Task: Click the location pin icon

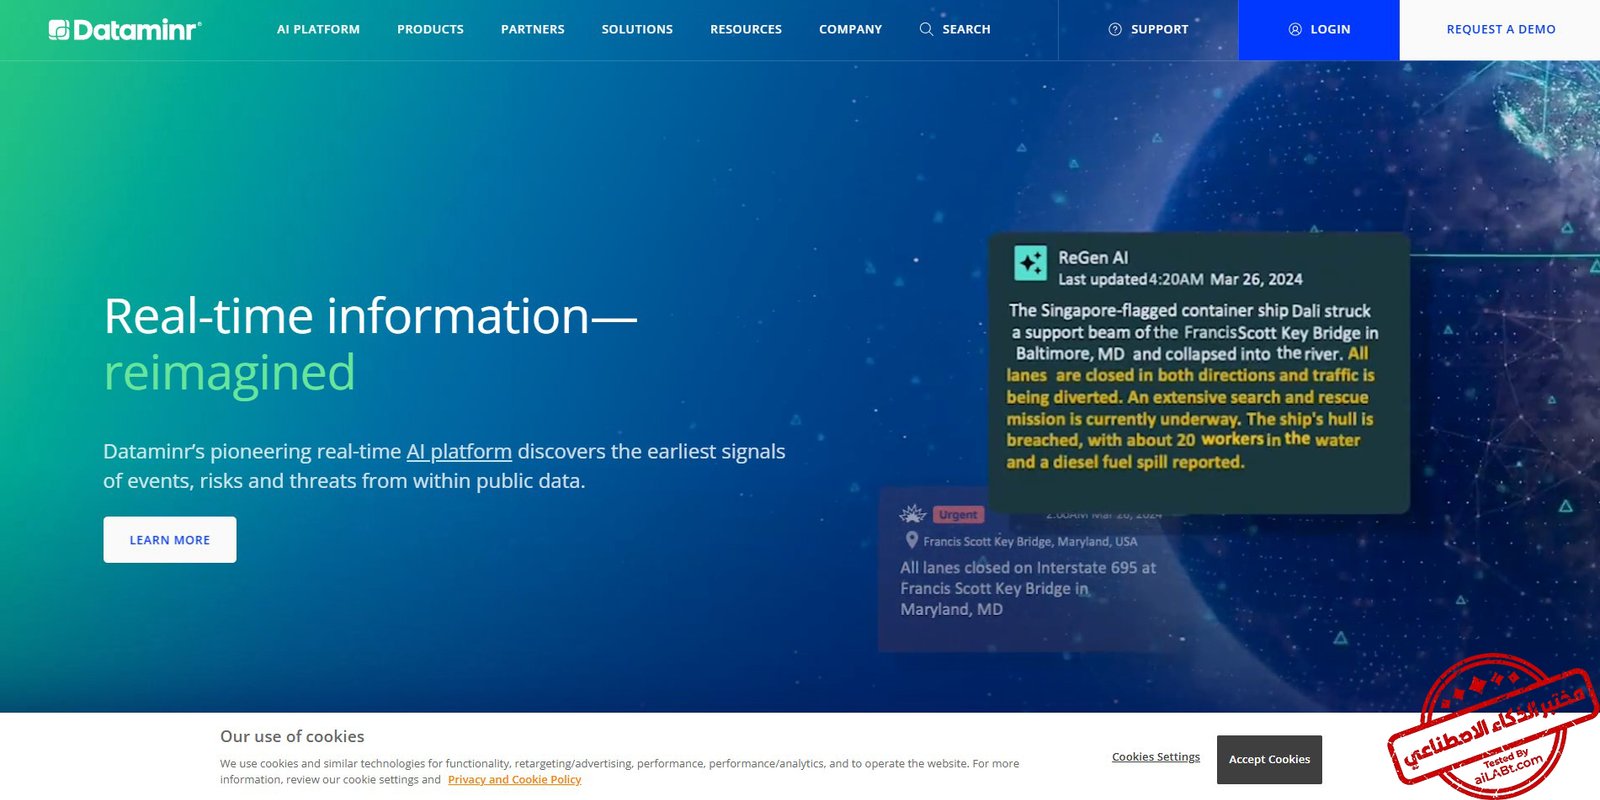Action: [911, 540]
